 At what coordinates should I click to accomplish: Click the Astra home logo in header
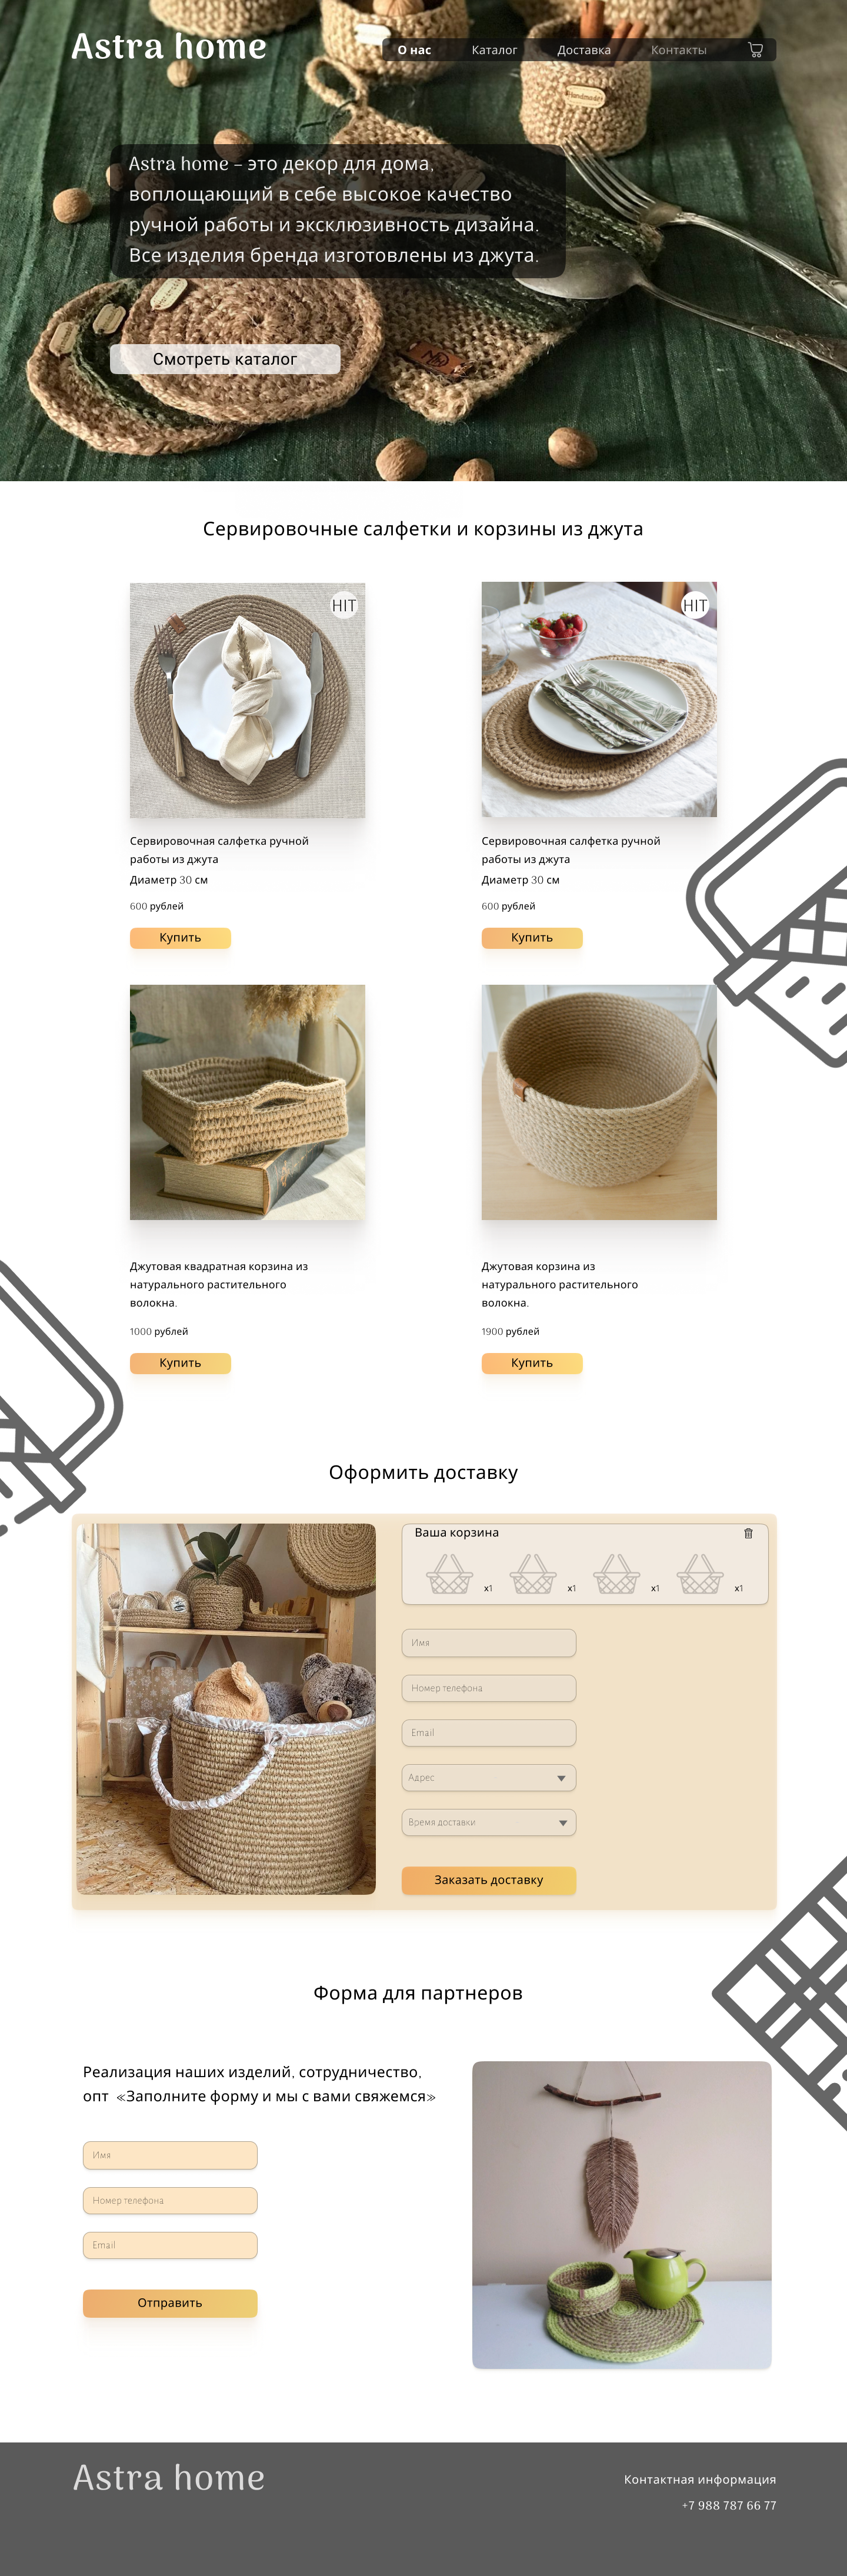tap(169, 46)
